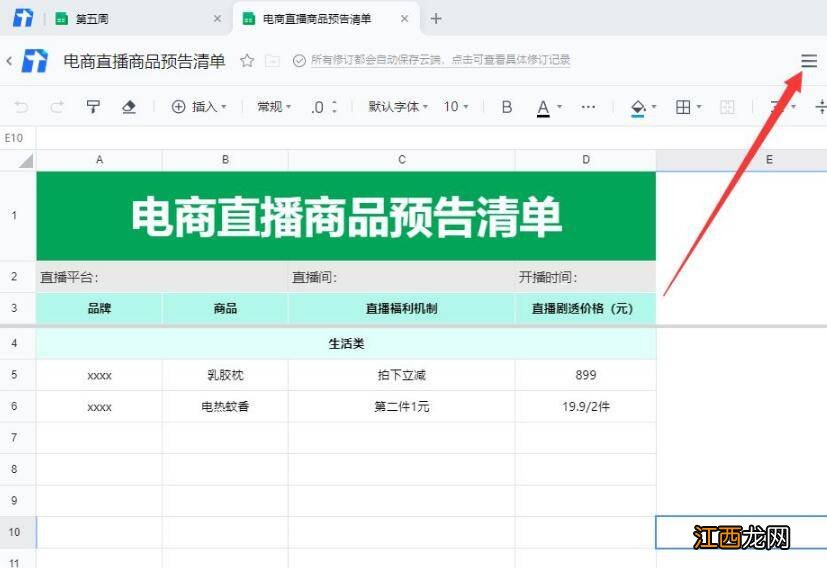Click the 899 price cell
827x568 pixels.
pyautogui.click(x=585, y=375)
